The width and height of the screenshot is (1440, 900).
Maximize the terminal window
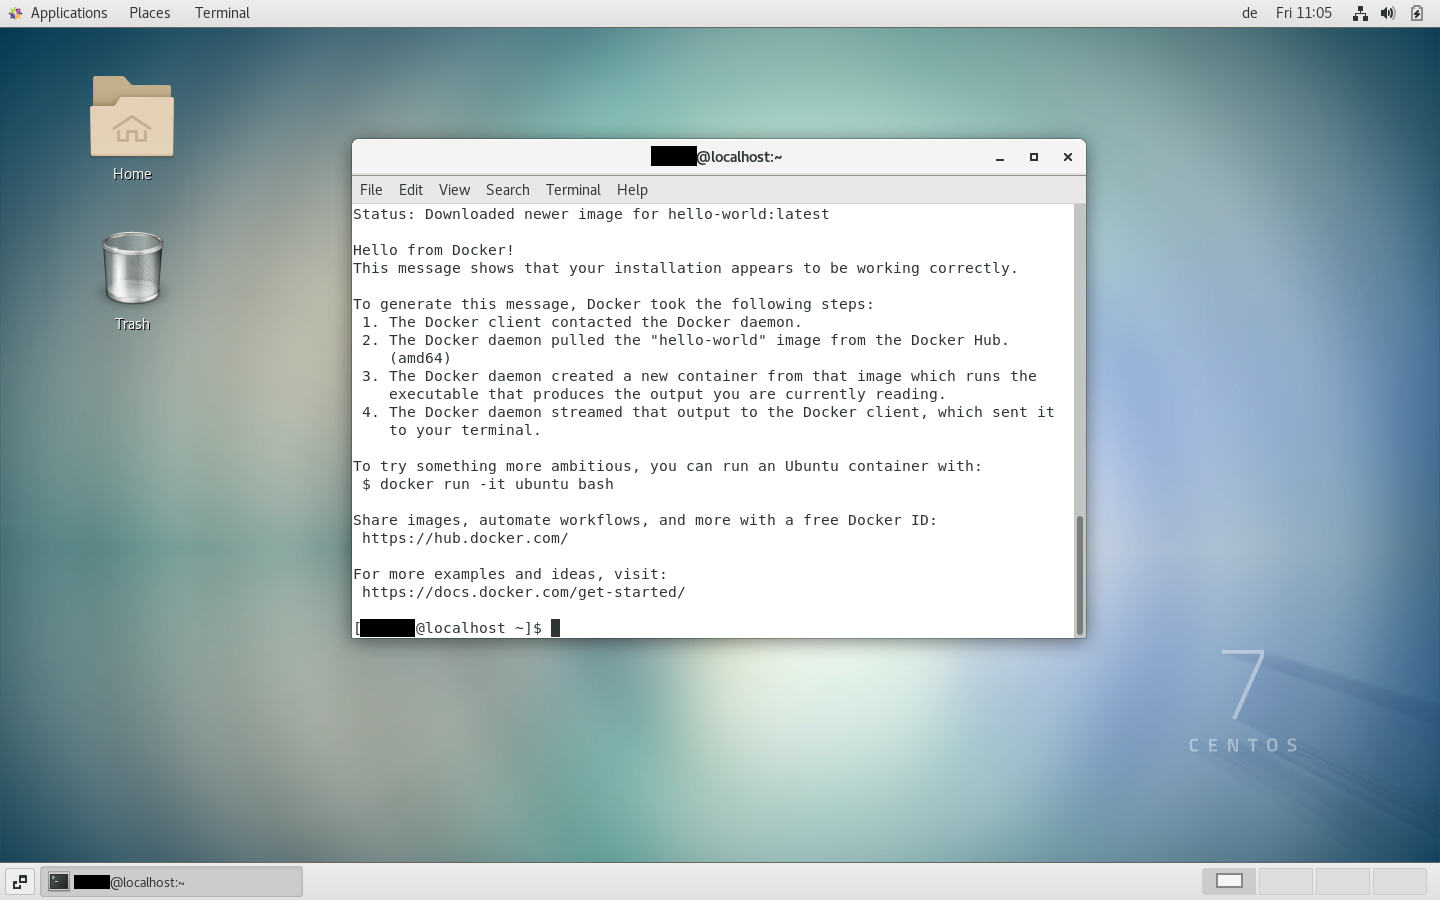click(x=1034, y=157)
